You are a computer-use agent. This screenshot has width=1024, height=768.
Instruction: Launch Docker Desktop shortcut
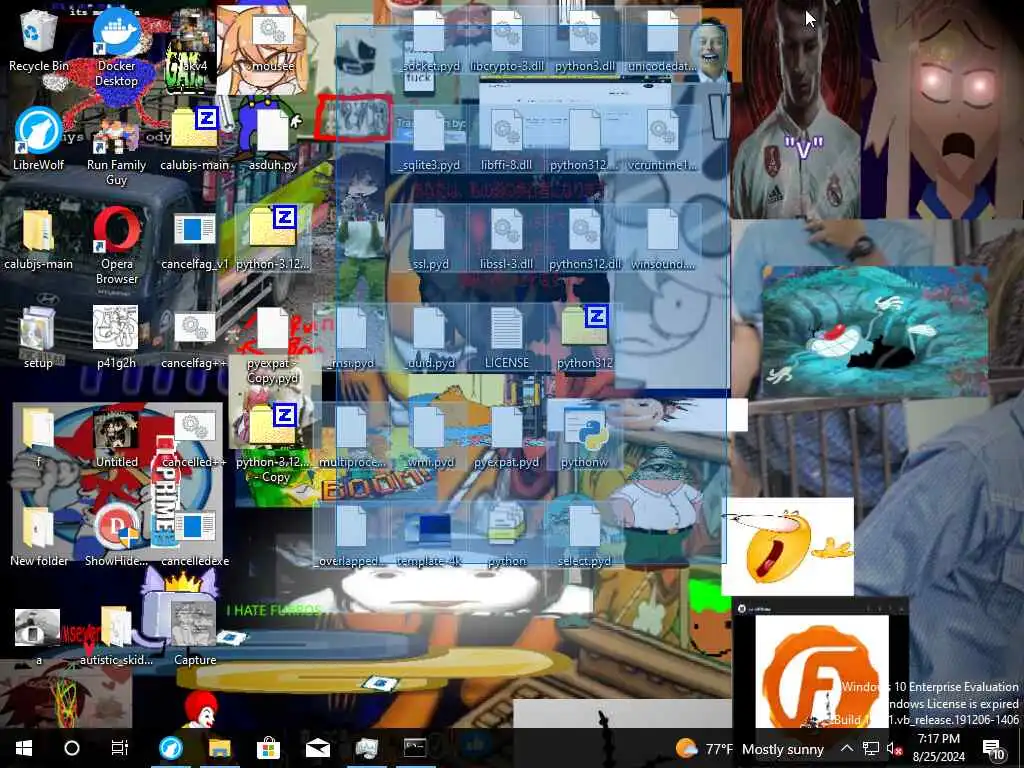pos(116,47)
